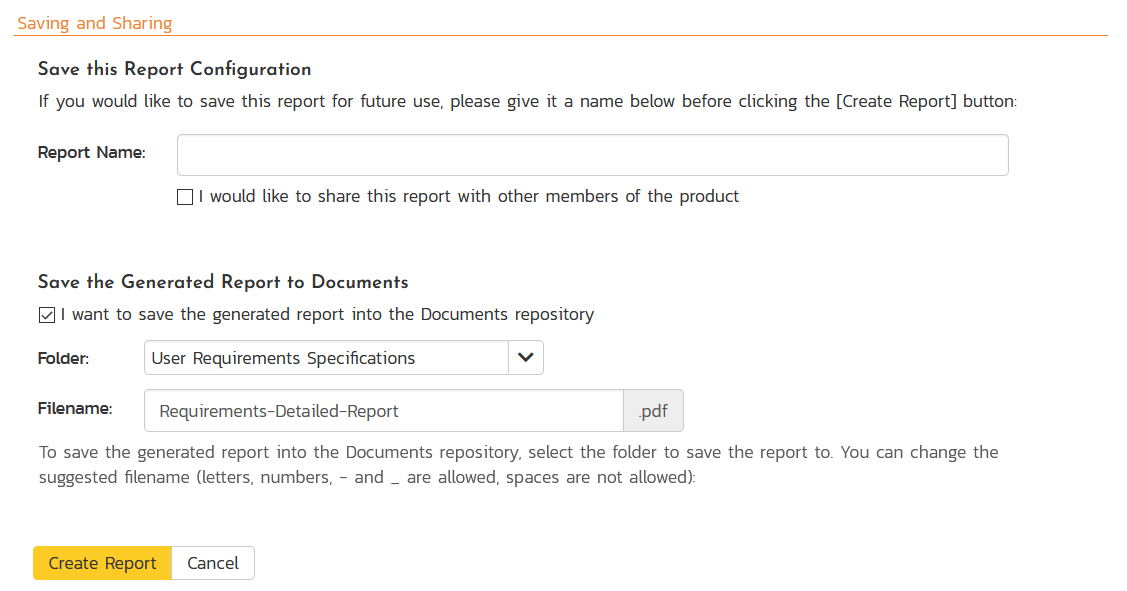This screenshot has height=591, width=1127.
Task: Enable sharing report with other product members
Action: click(185, 197)
